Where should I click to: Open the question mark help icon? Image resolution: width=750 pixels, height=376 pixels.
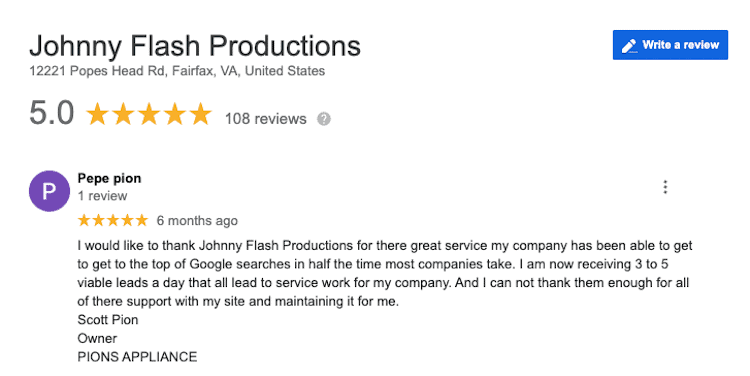click(324, 119)
